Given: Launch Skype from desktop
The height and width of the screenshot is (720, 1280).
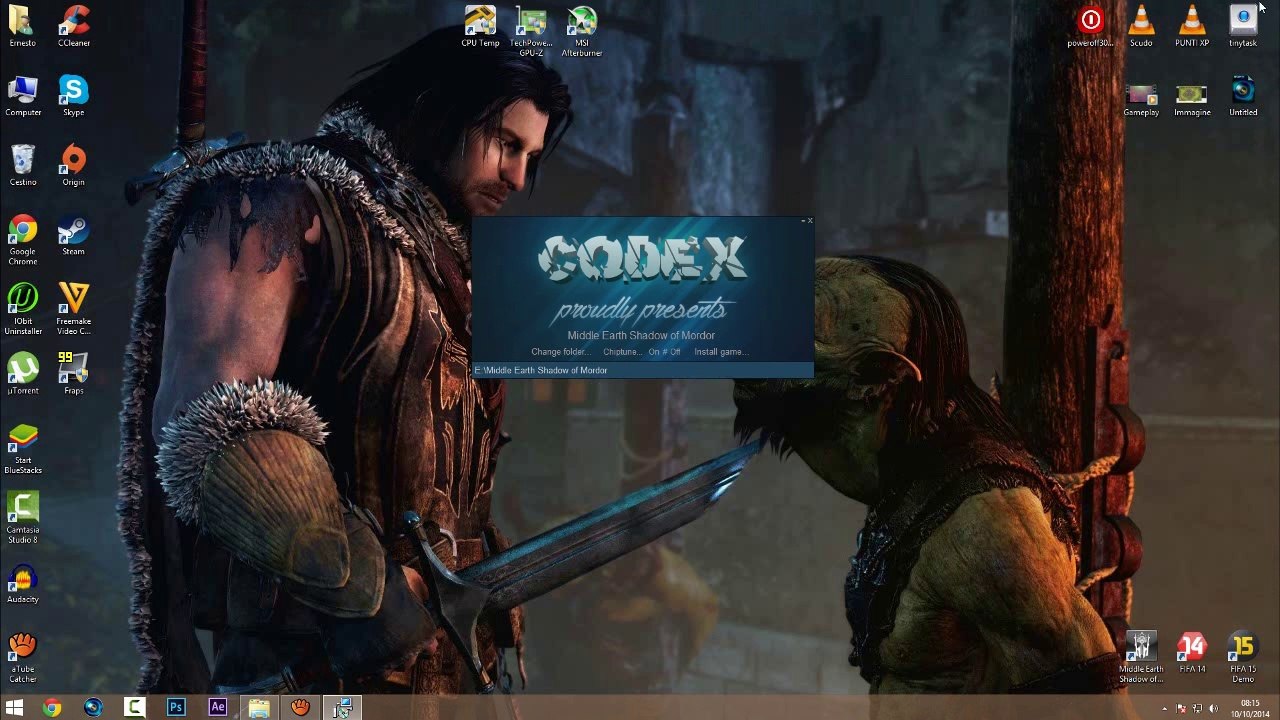Looking at the screenshot, I should (x=74, y=96).
